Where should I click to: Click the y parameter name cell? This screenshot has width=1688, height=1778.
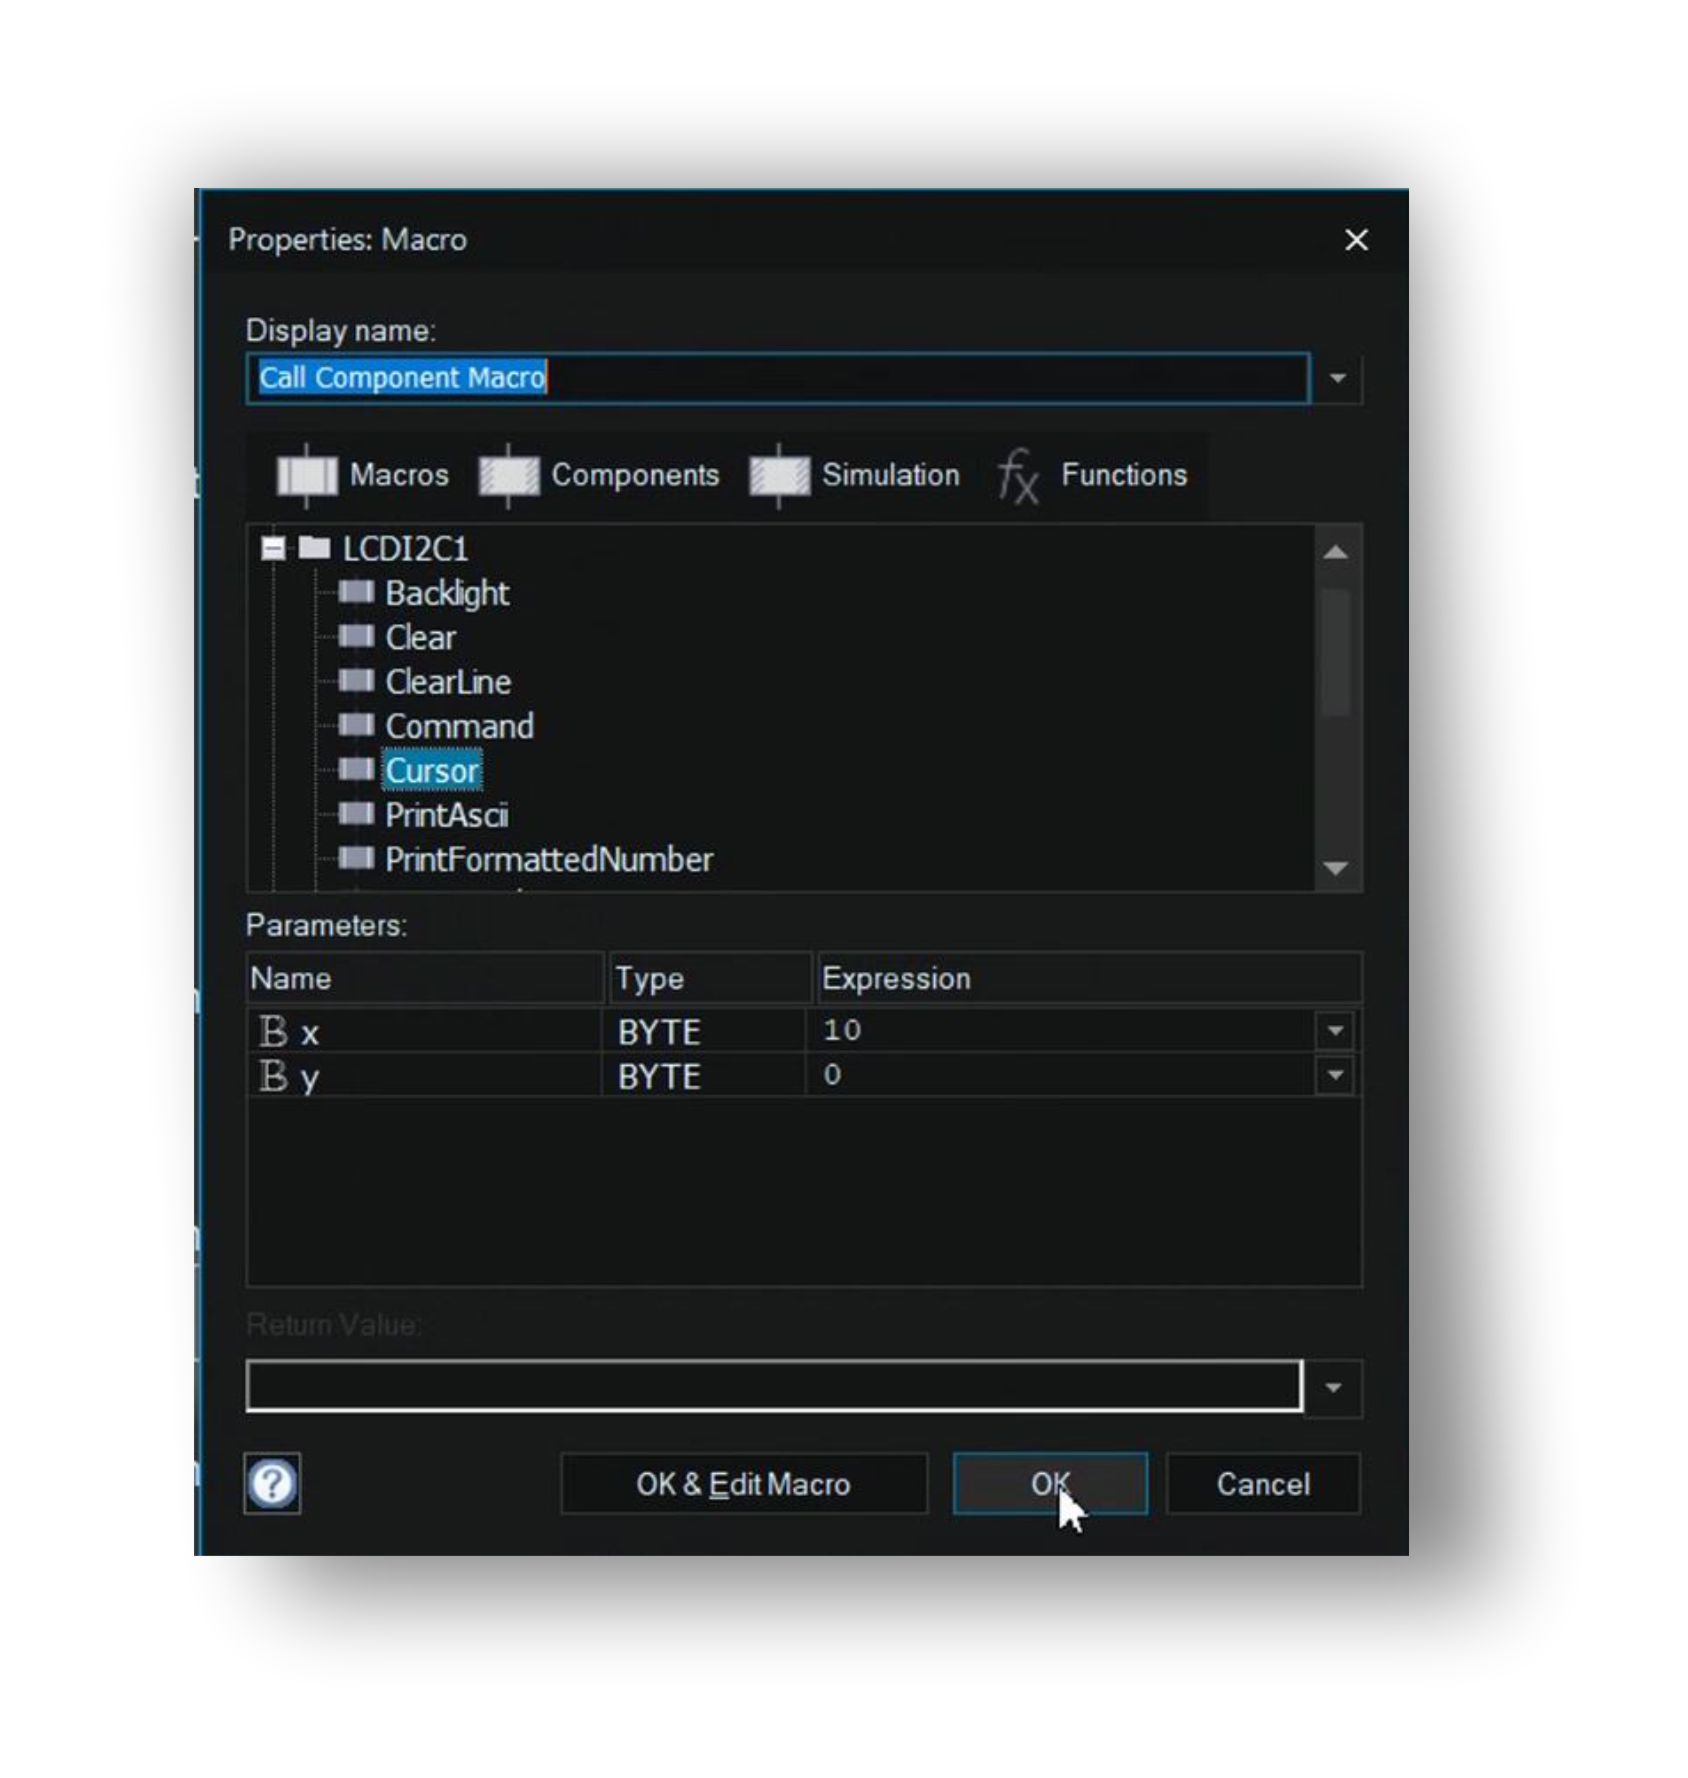tap(425, 1076)
